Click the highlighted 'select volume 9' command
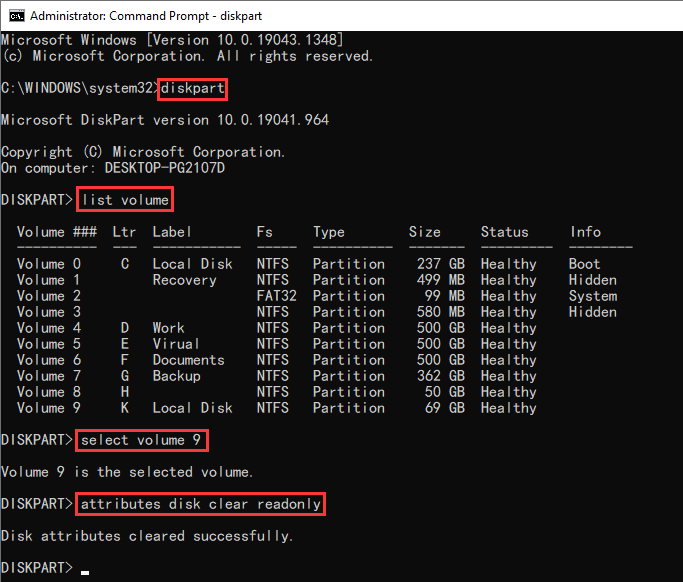Viewport: 683px width, 582px height. click(145, 440)
